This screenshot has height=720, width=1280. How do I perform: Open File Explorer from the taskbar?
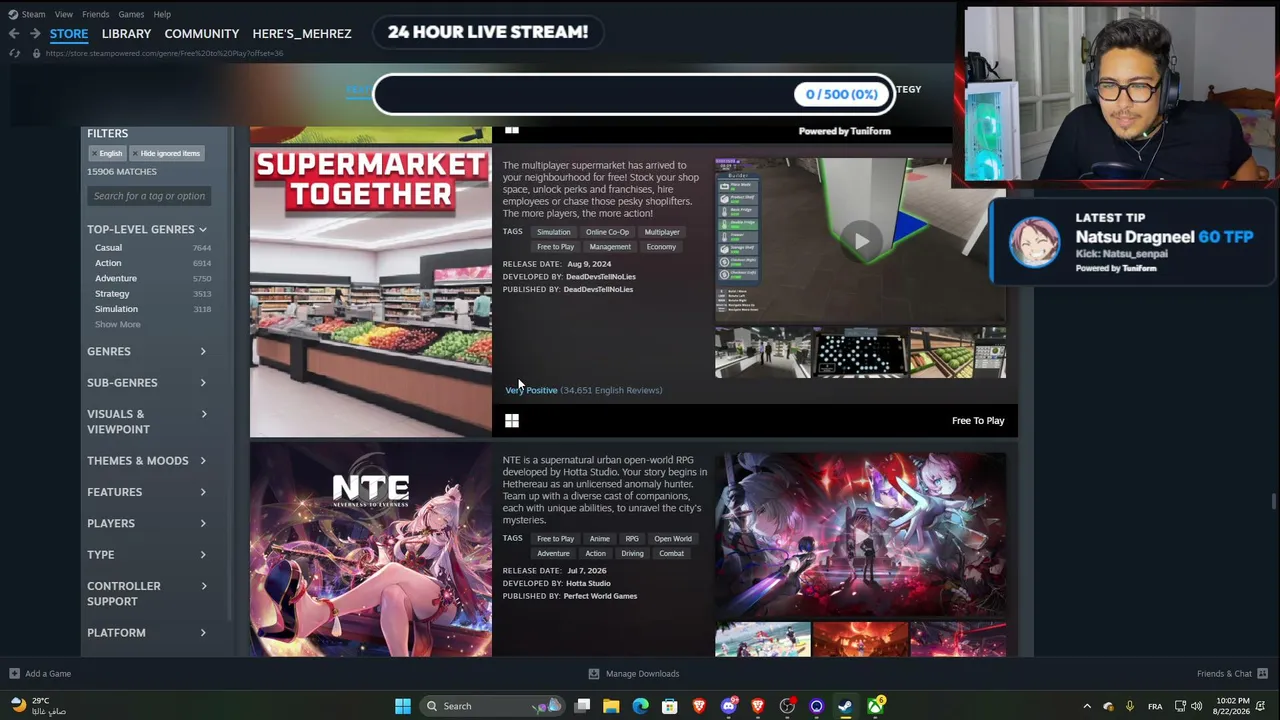[x=611, y=706]
